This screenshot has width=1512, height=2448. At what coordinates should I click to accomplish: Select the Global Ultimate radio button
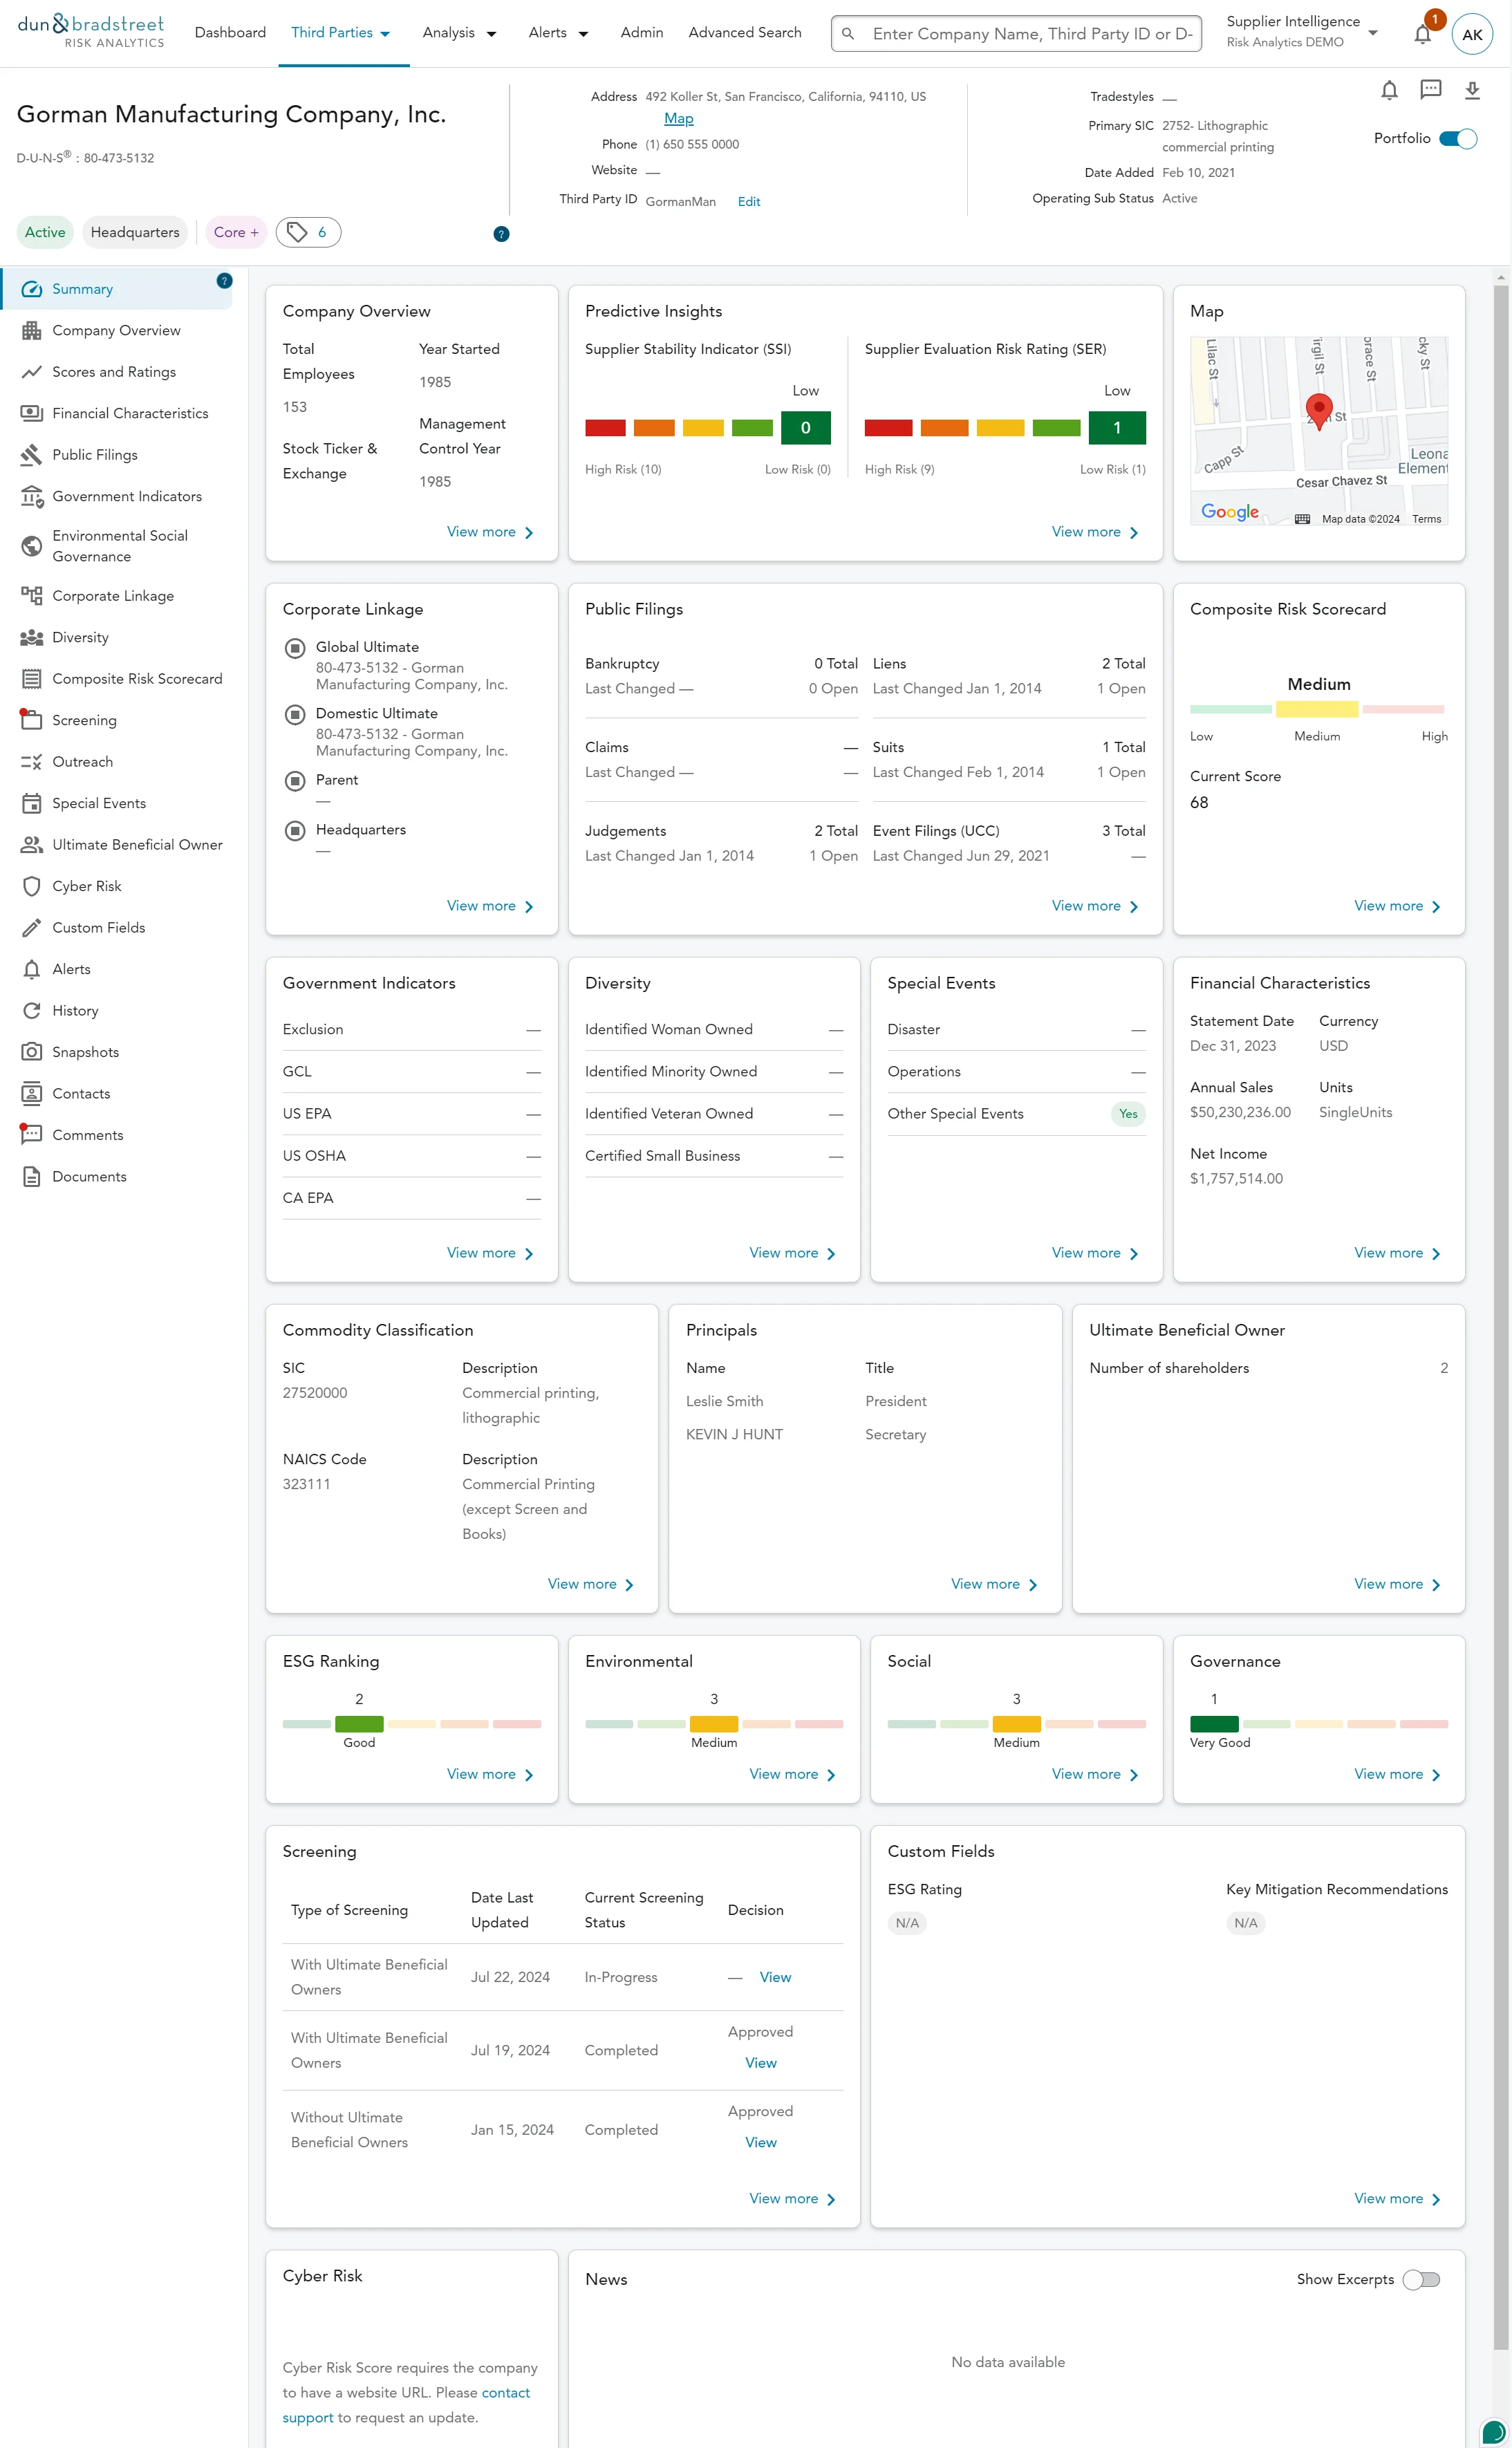point(295,648)
